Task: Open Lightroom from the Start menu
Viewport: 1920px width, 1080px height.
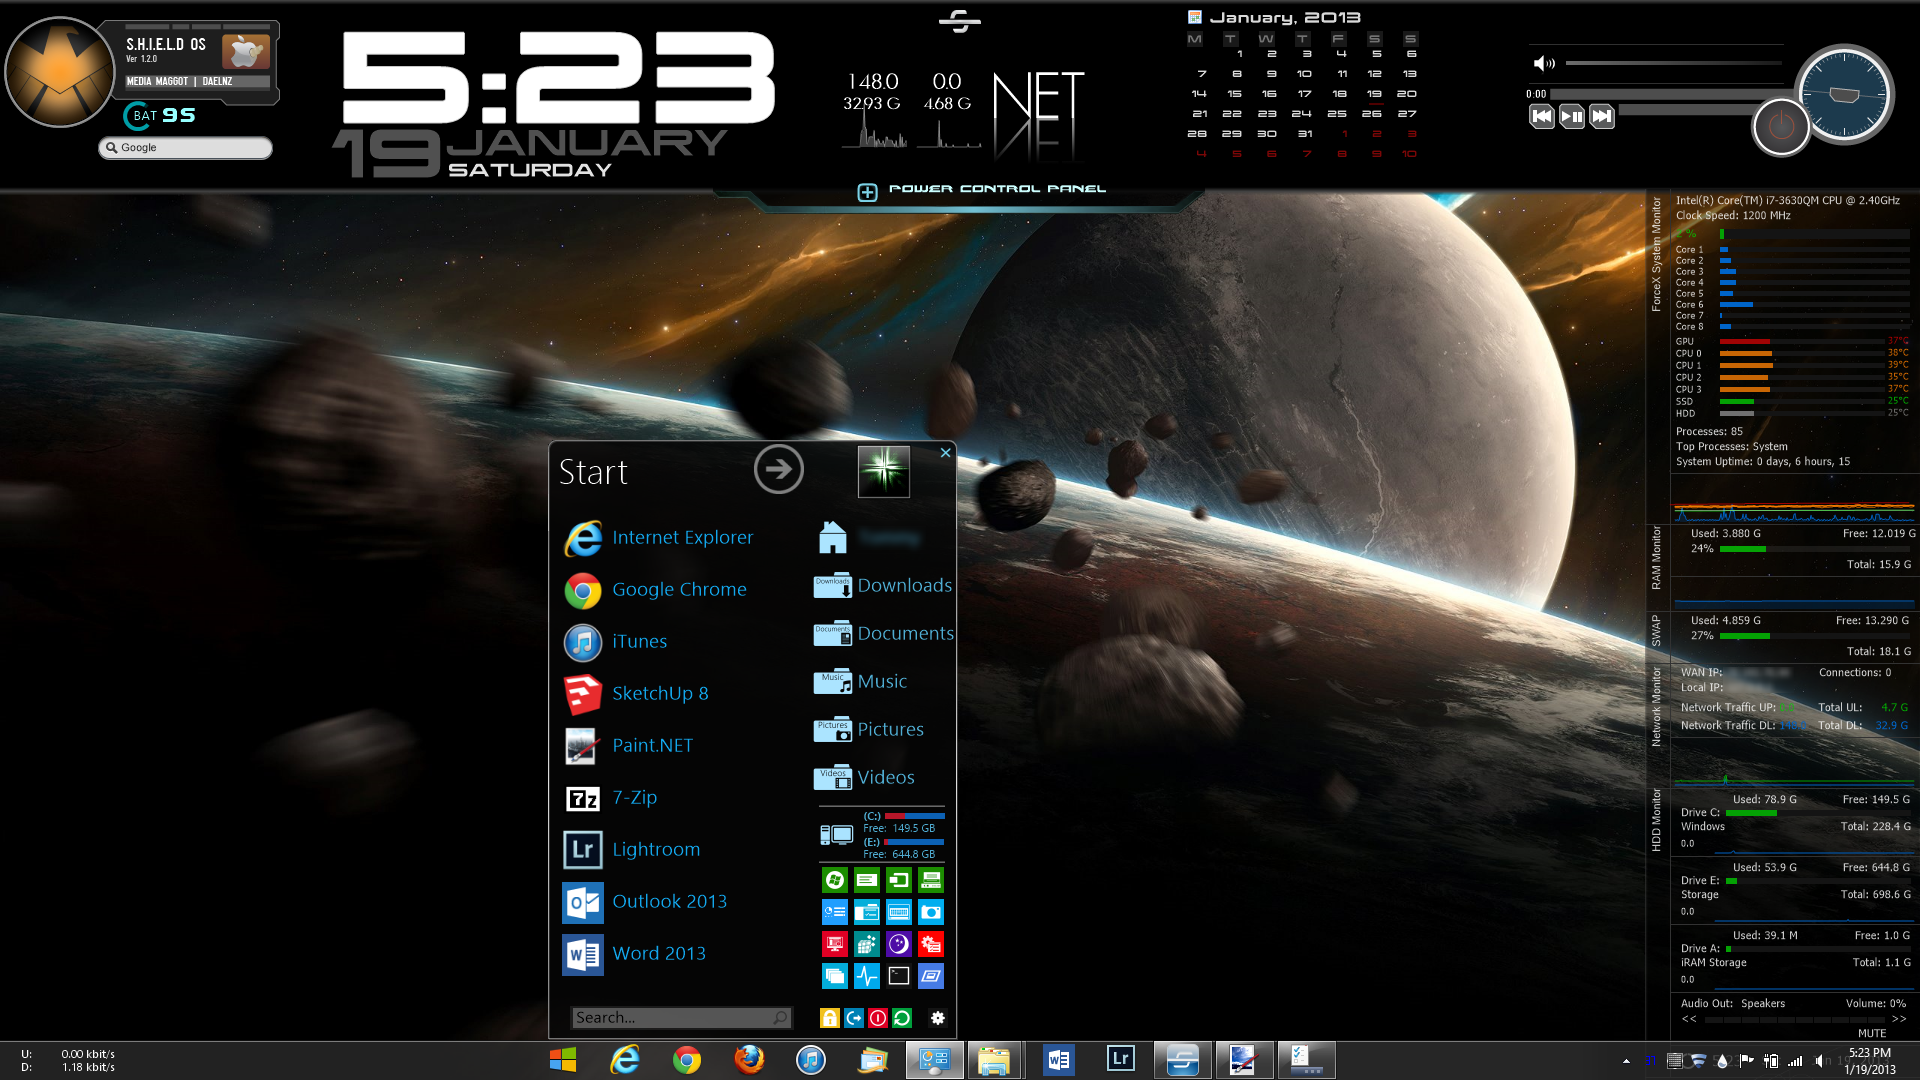Action: (x=632, y=850)
